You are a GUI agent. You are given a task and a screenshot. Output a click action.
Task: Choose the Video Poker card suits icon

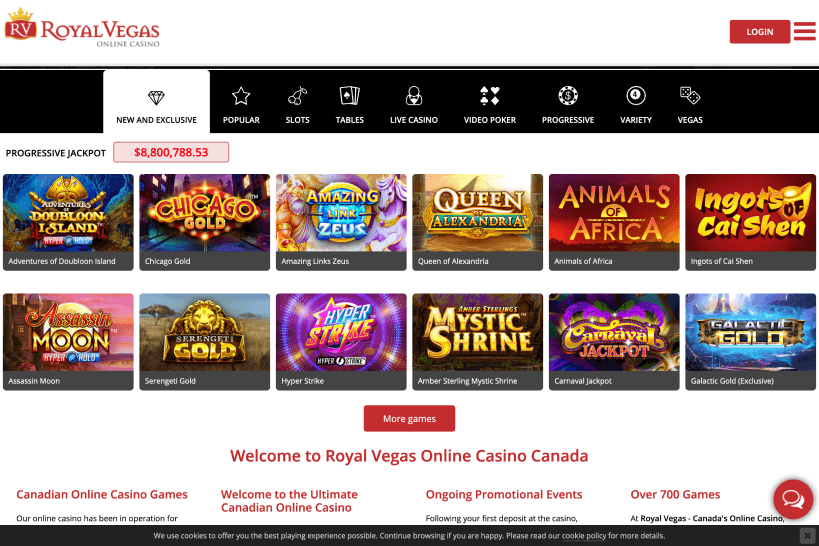489,96
